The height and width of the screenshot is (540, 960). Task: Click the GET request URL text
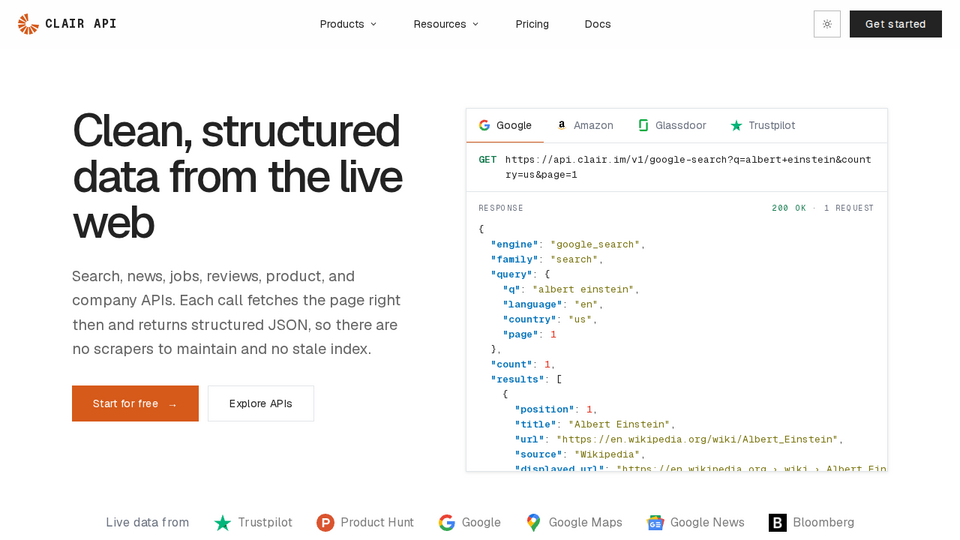pyautogui.click(x=688, y=167)
